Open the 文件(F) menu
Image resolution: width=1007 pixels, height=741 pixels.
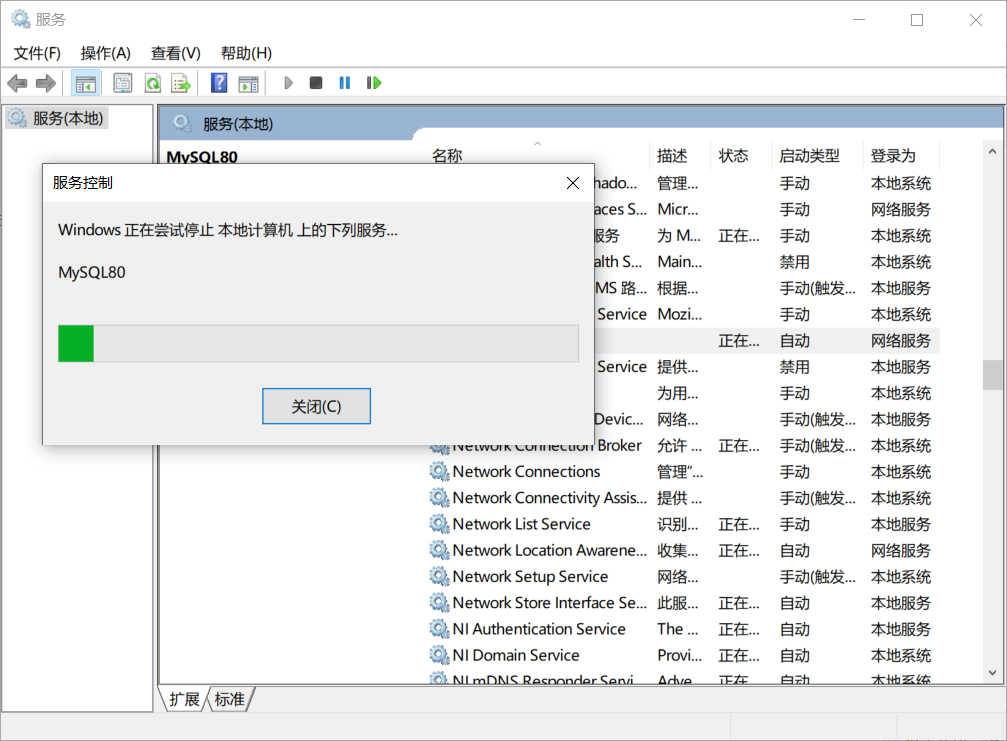click(37, 53)
